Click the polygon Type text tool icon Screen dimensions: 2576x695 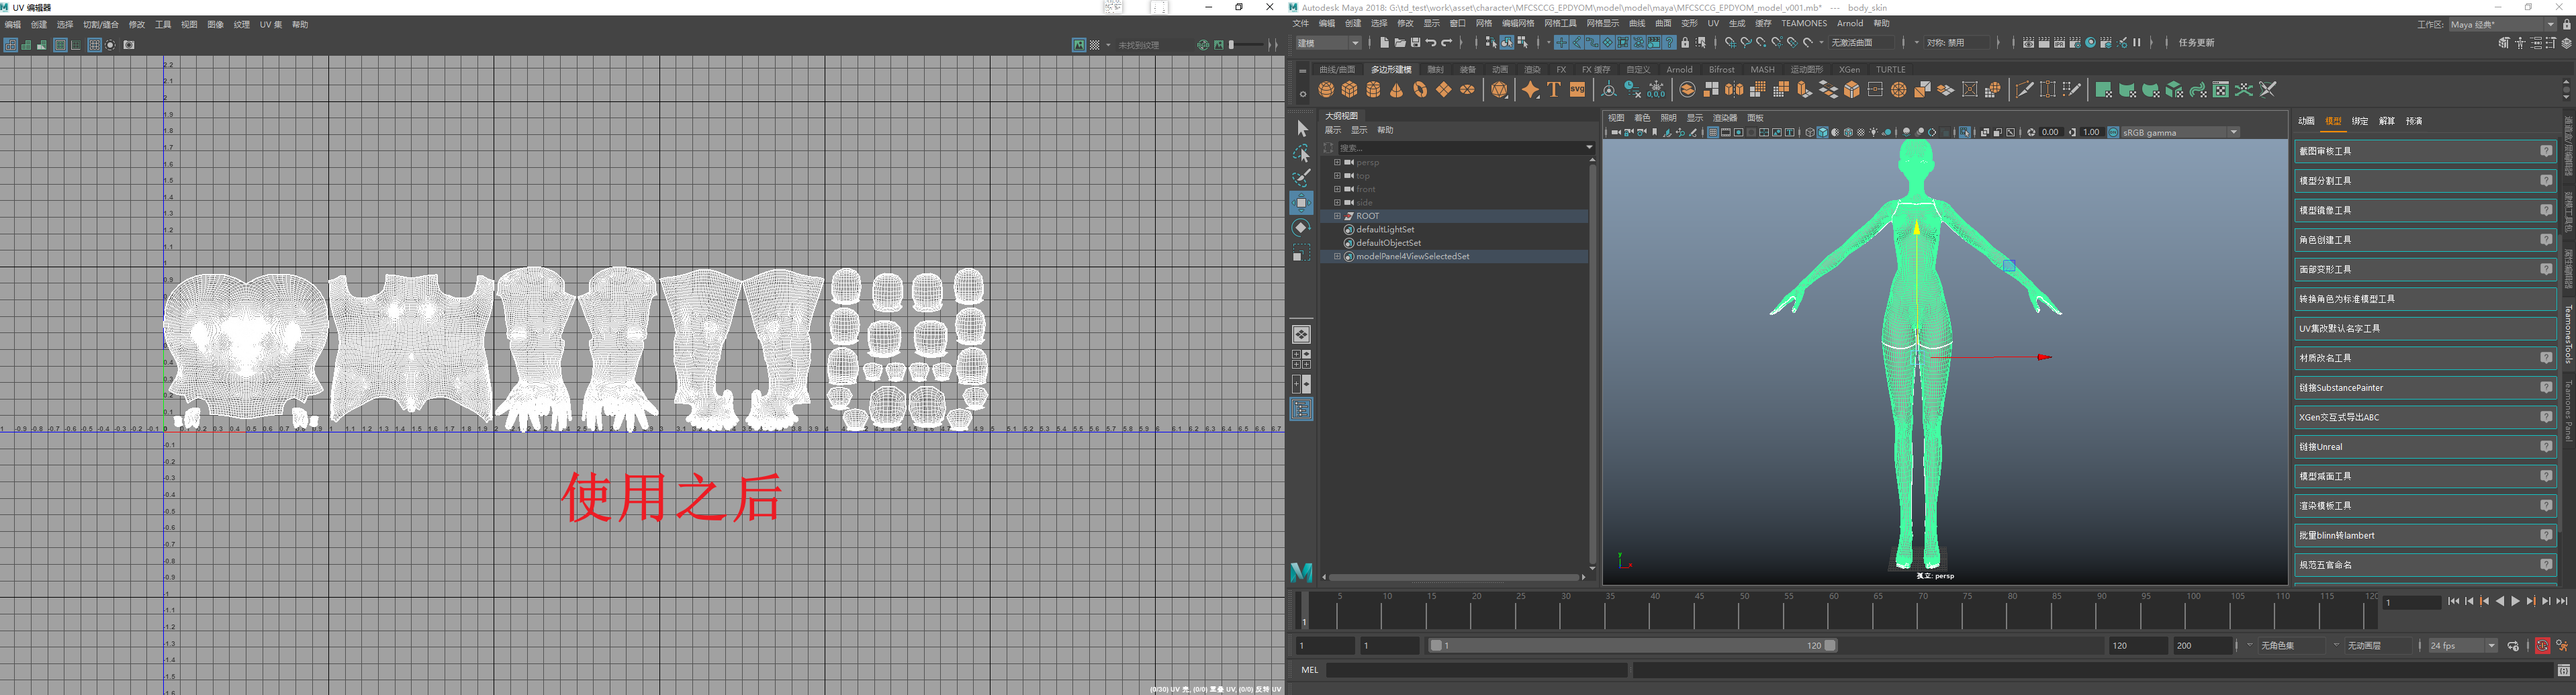coord(1554,90)
